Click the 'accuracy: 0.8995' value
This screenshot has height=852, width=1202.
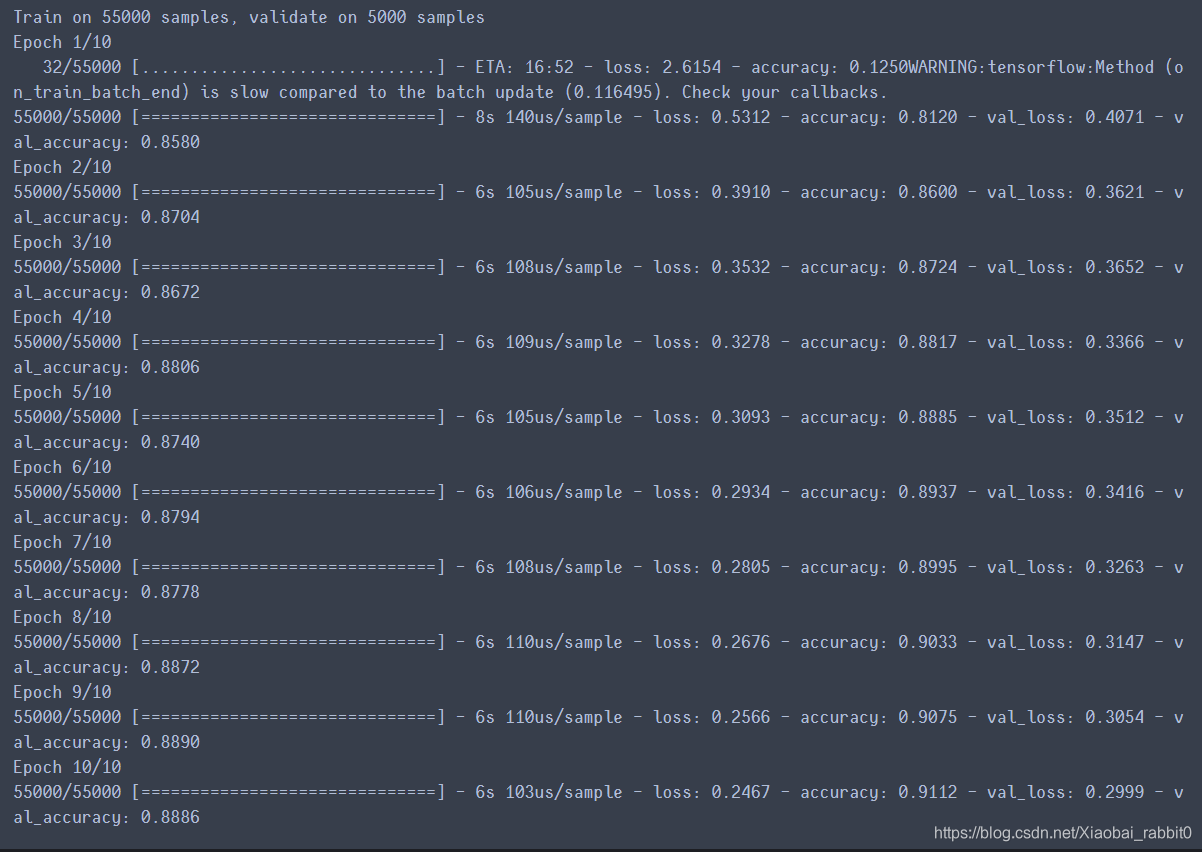878,567
